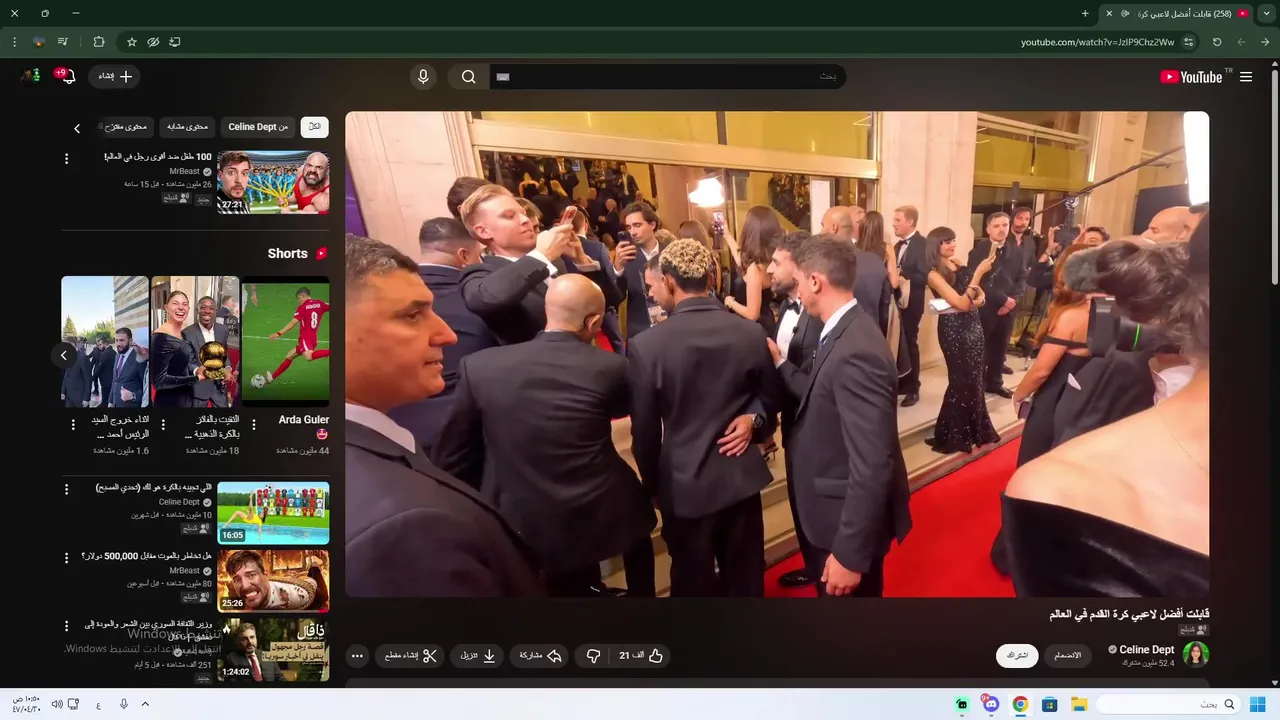Open the browser media control icon
The height and width of the screenshot is (720, 1280).
pos(62,42)
